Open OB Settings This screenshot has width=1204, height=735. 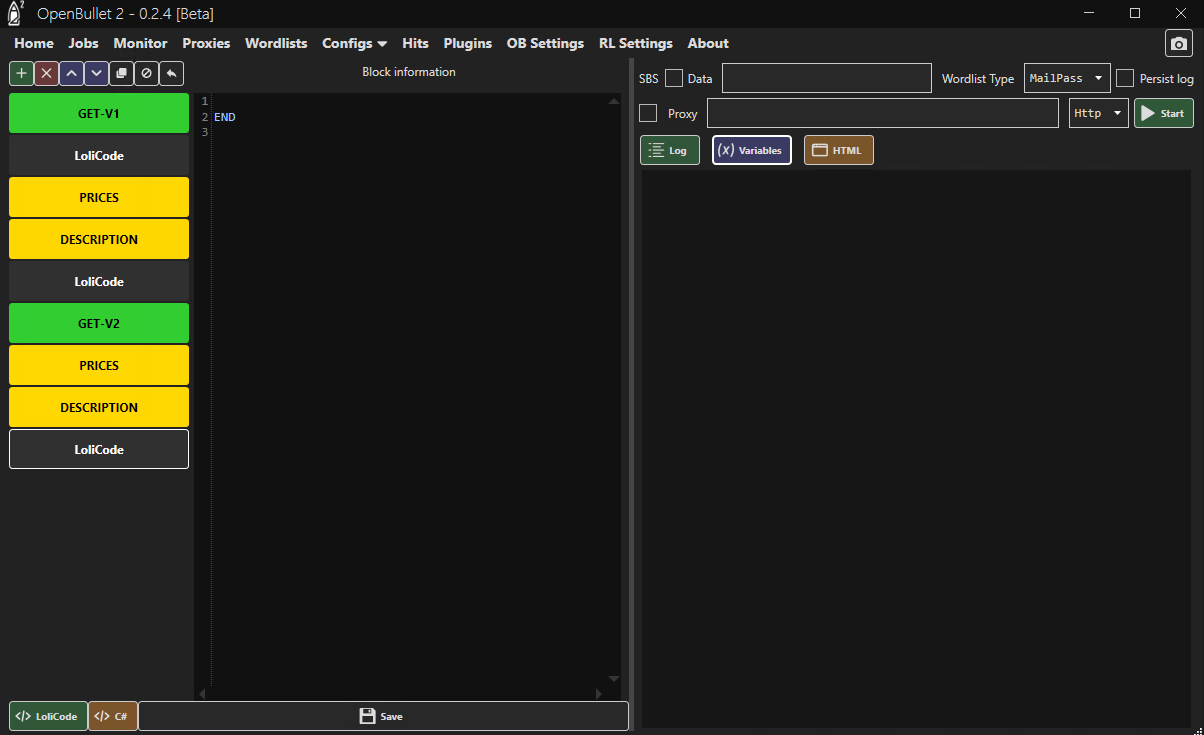545,43
